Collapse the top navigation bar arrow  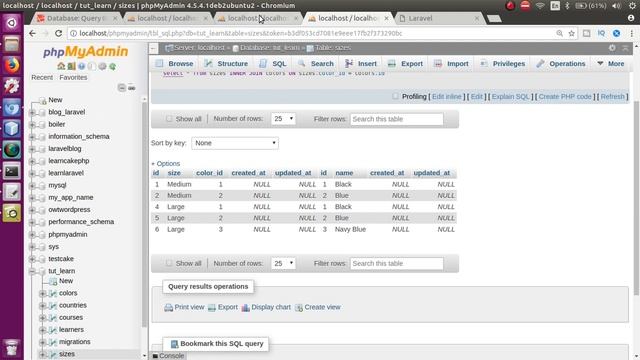coord(625,48)
